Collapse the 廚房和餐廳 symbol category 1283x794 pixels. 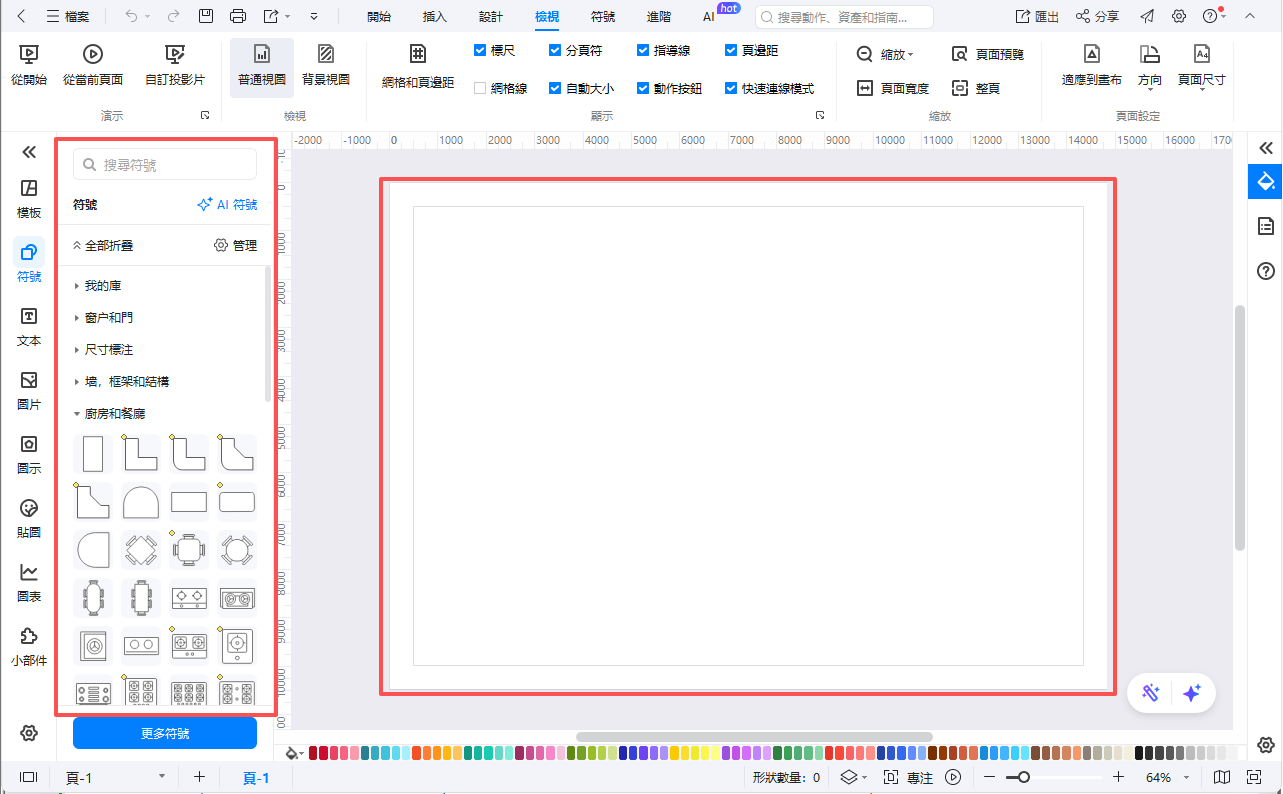click(78, 414)
